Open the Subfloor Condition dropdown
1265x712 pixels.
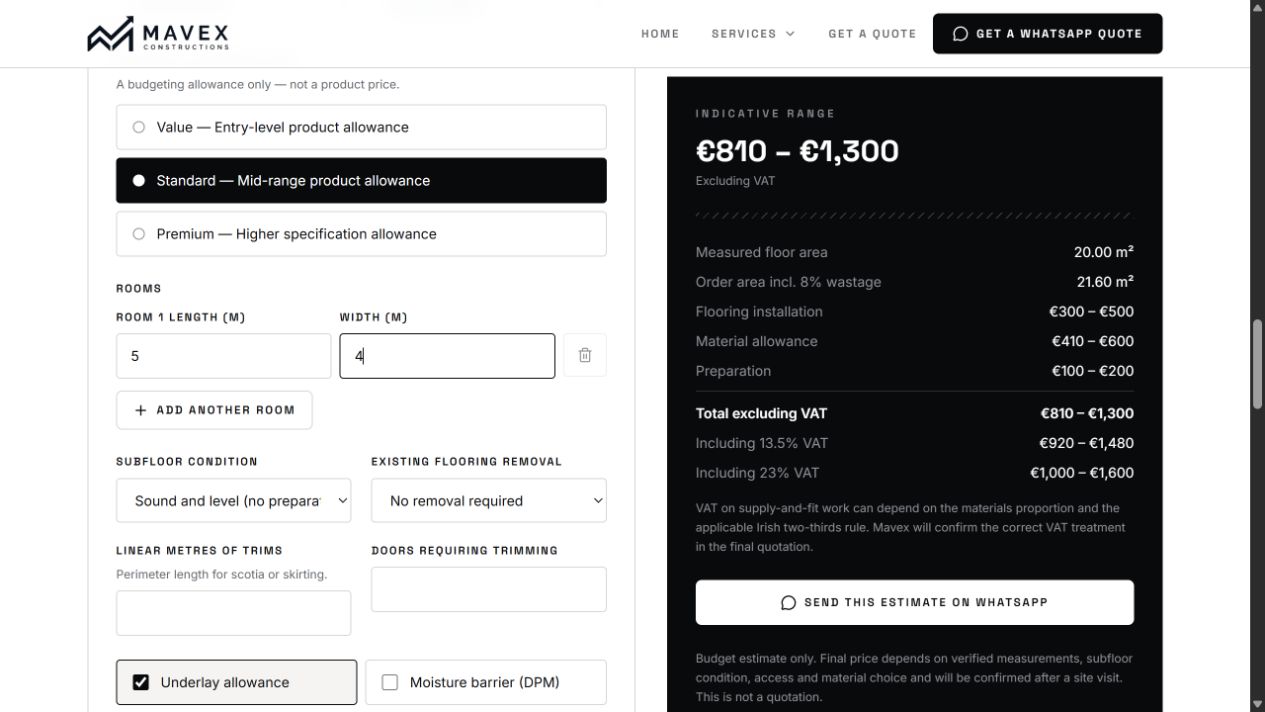tap(234, 501)
